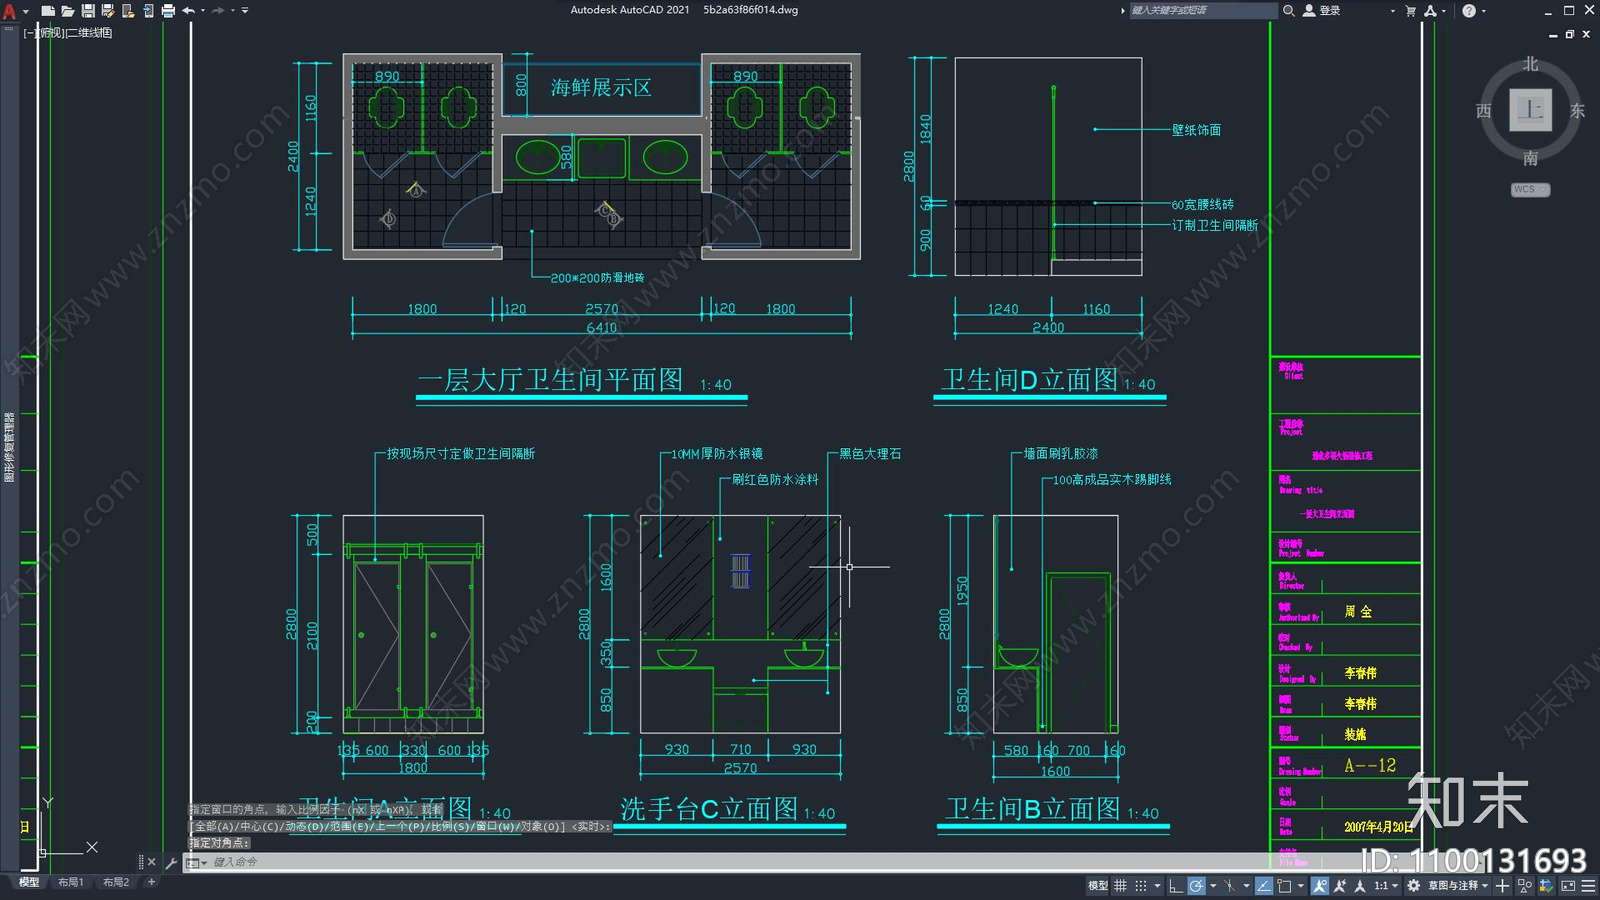Click the Open file folder icon
The height and width of the screenshot is (900, 1600).
[x=67, y=11]
